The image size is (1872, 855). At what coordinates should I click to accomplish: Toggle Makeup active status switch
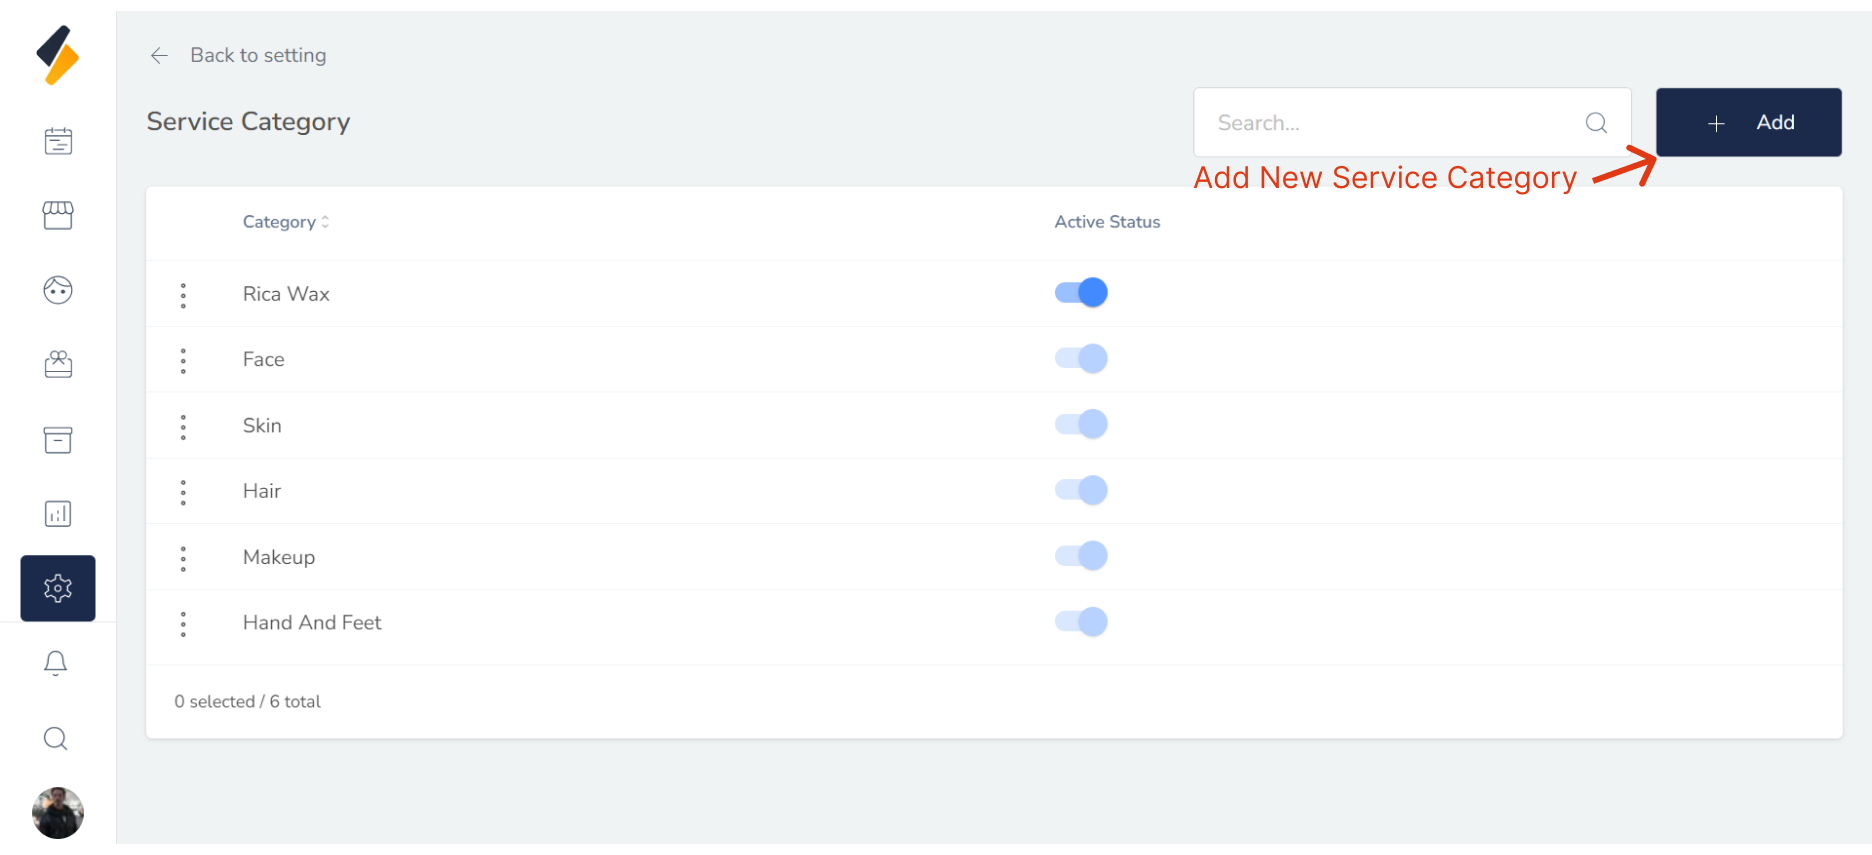1081,556
